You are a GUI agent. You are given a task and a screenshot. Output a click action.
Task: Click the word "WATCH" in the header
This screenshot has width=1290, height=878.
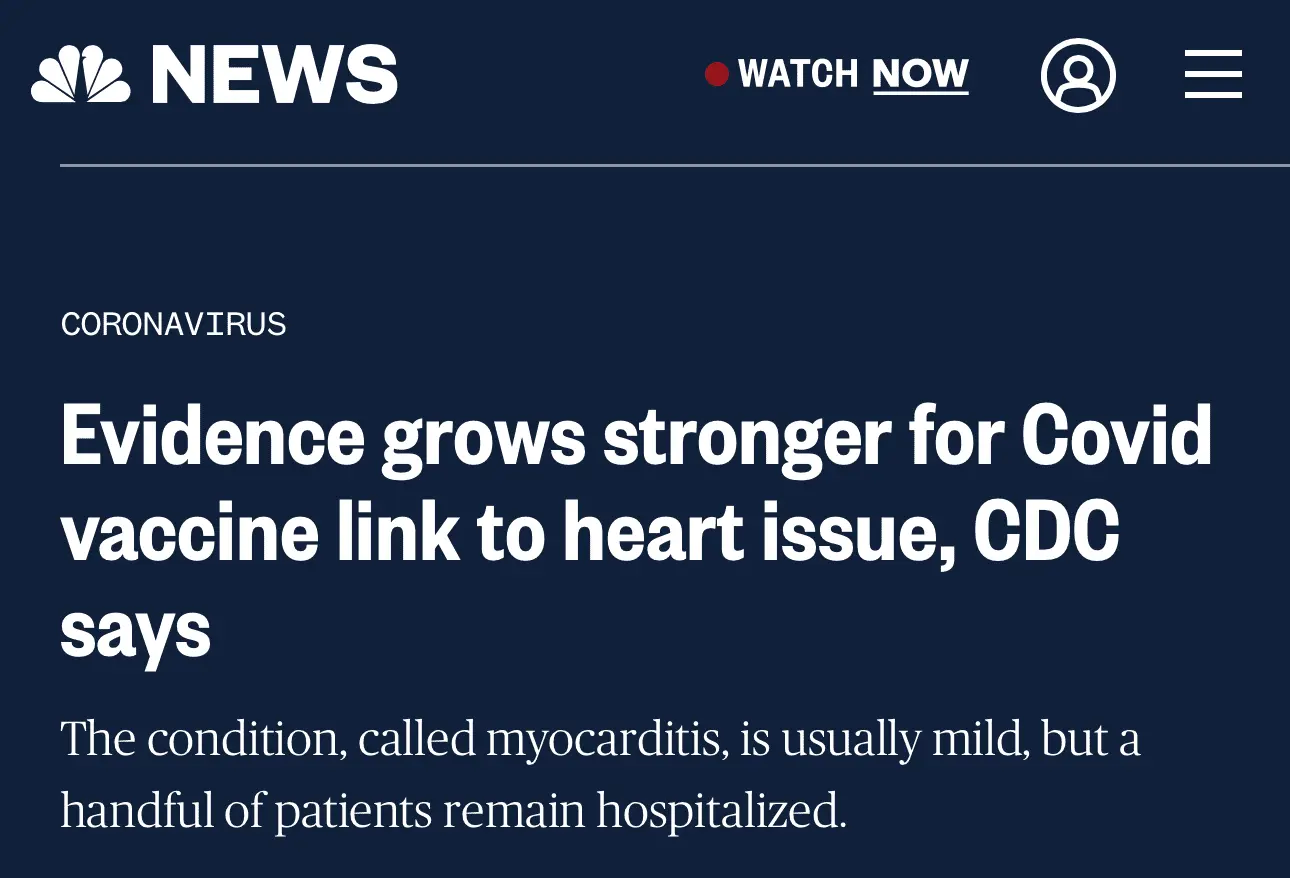point(798,74)
